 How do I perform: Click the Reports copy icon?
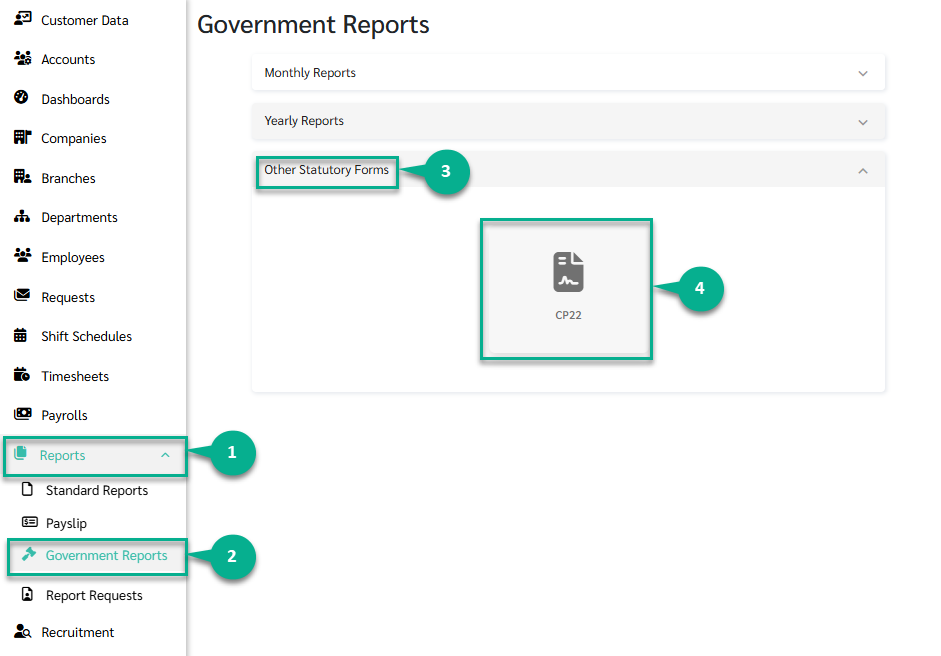coord(20,453)
